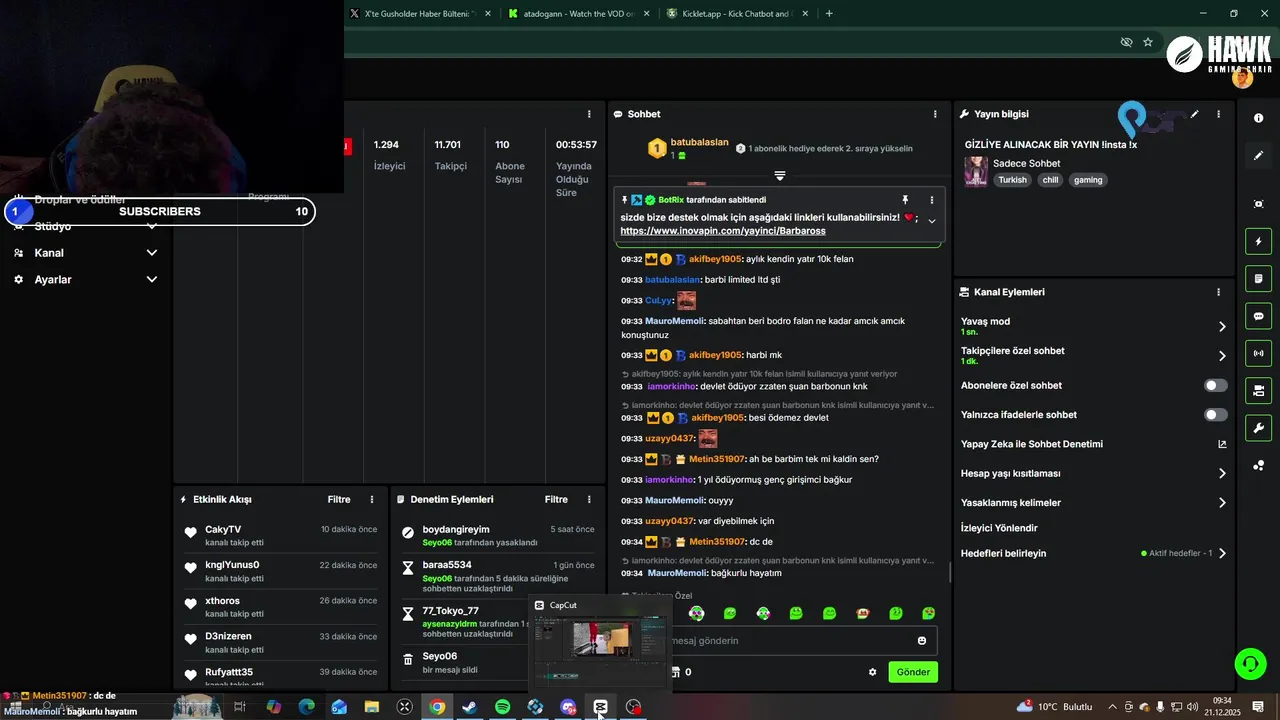Viewport: 1280px width, 720px height.
Task: Toggle the wrench panel icon in right sidebar
Action: click(1258, 428)
